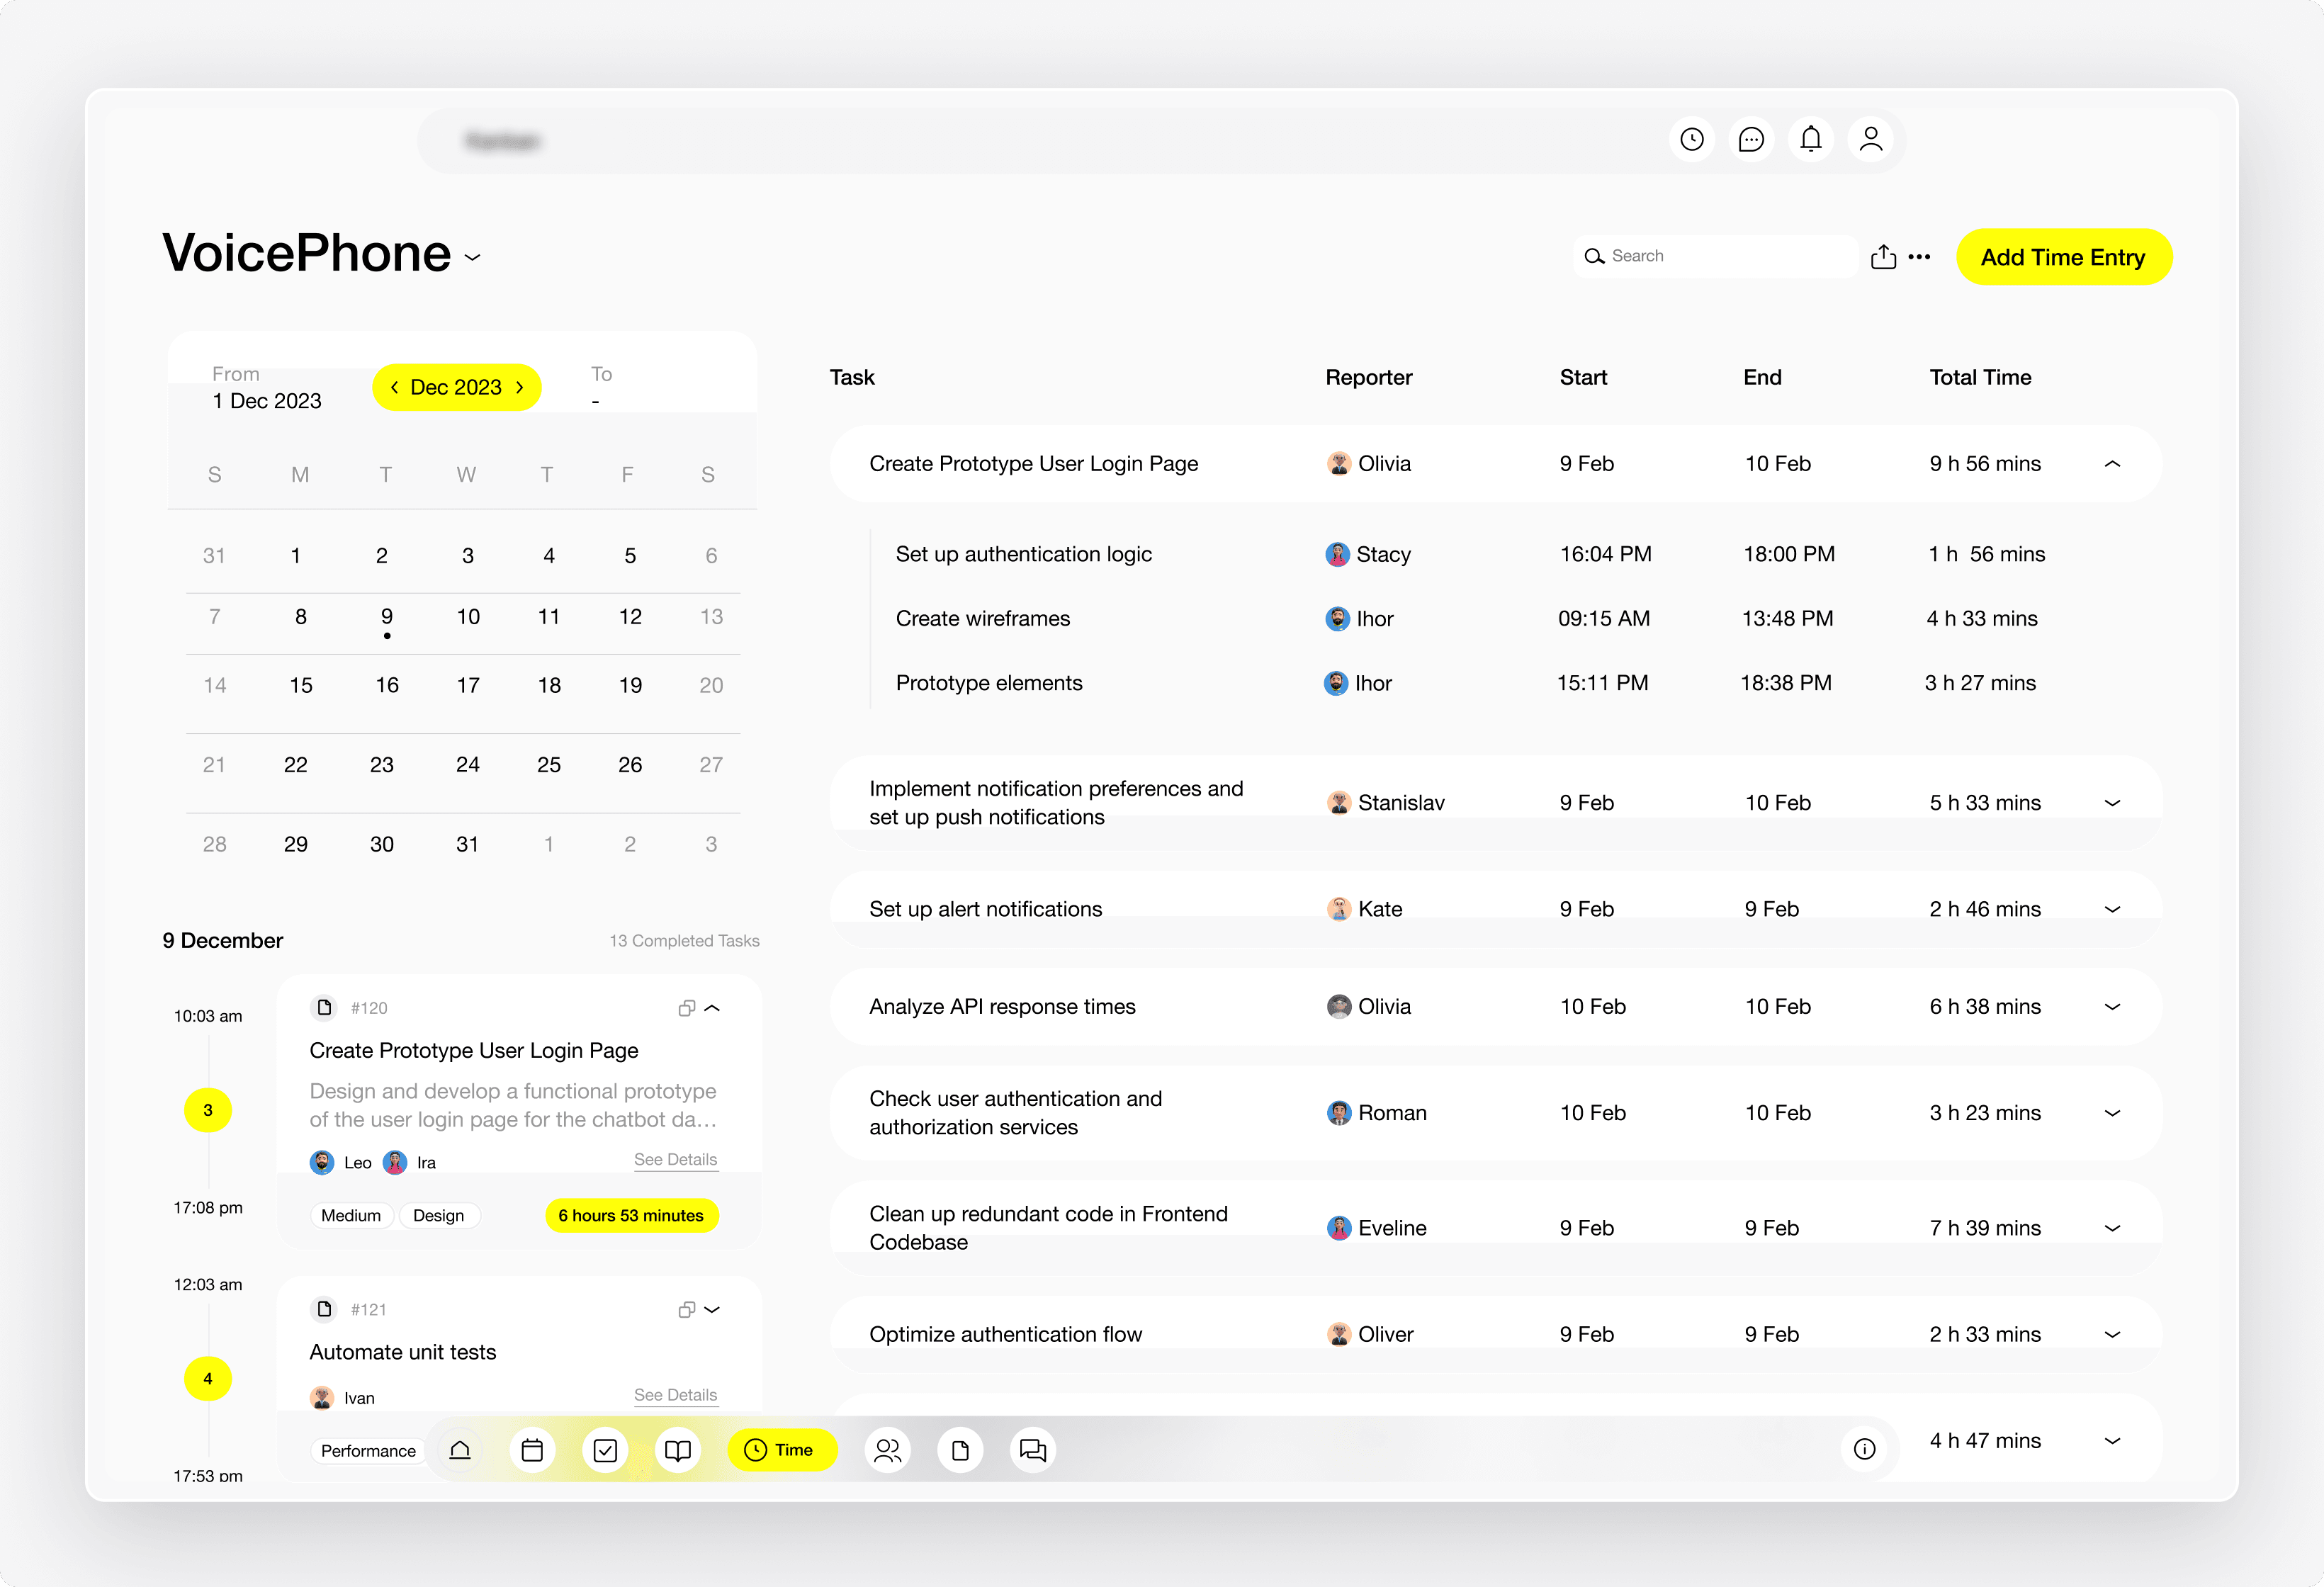Click the Task column header

(x=852, y=378)
